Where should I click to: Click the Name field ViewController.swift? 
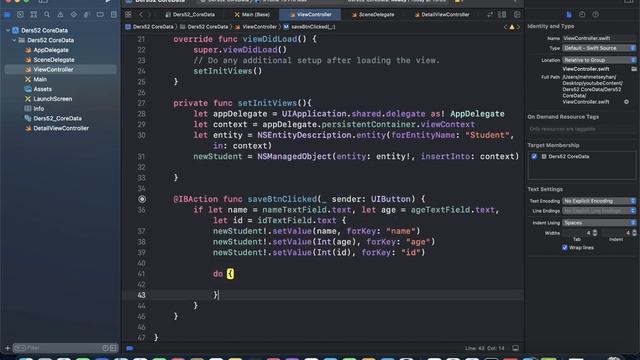click(x=599, y=38)
